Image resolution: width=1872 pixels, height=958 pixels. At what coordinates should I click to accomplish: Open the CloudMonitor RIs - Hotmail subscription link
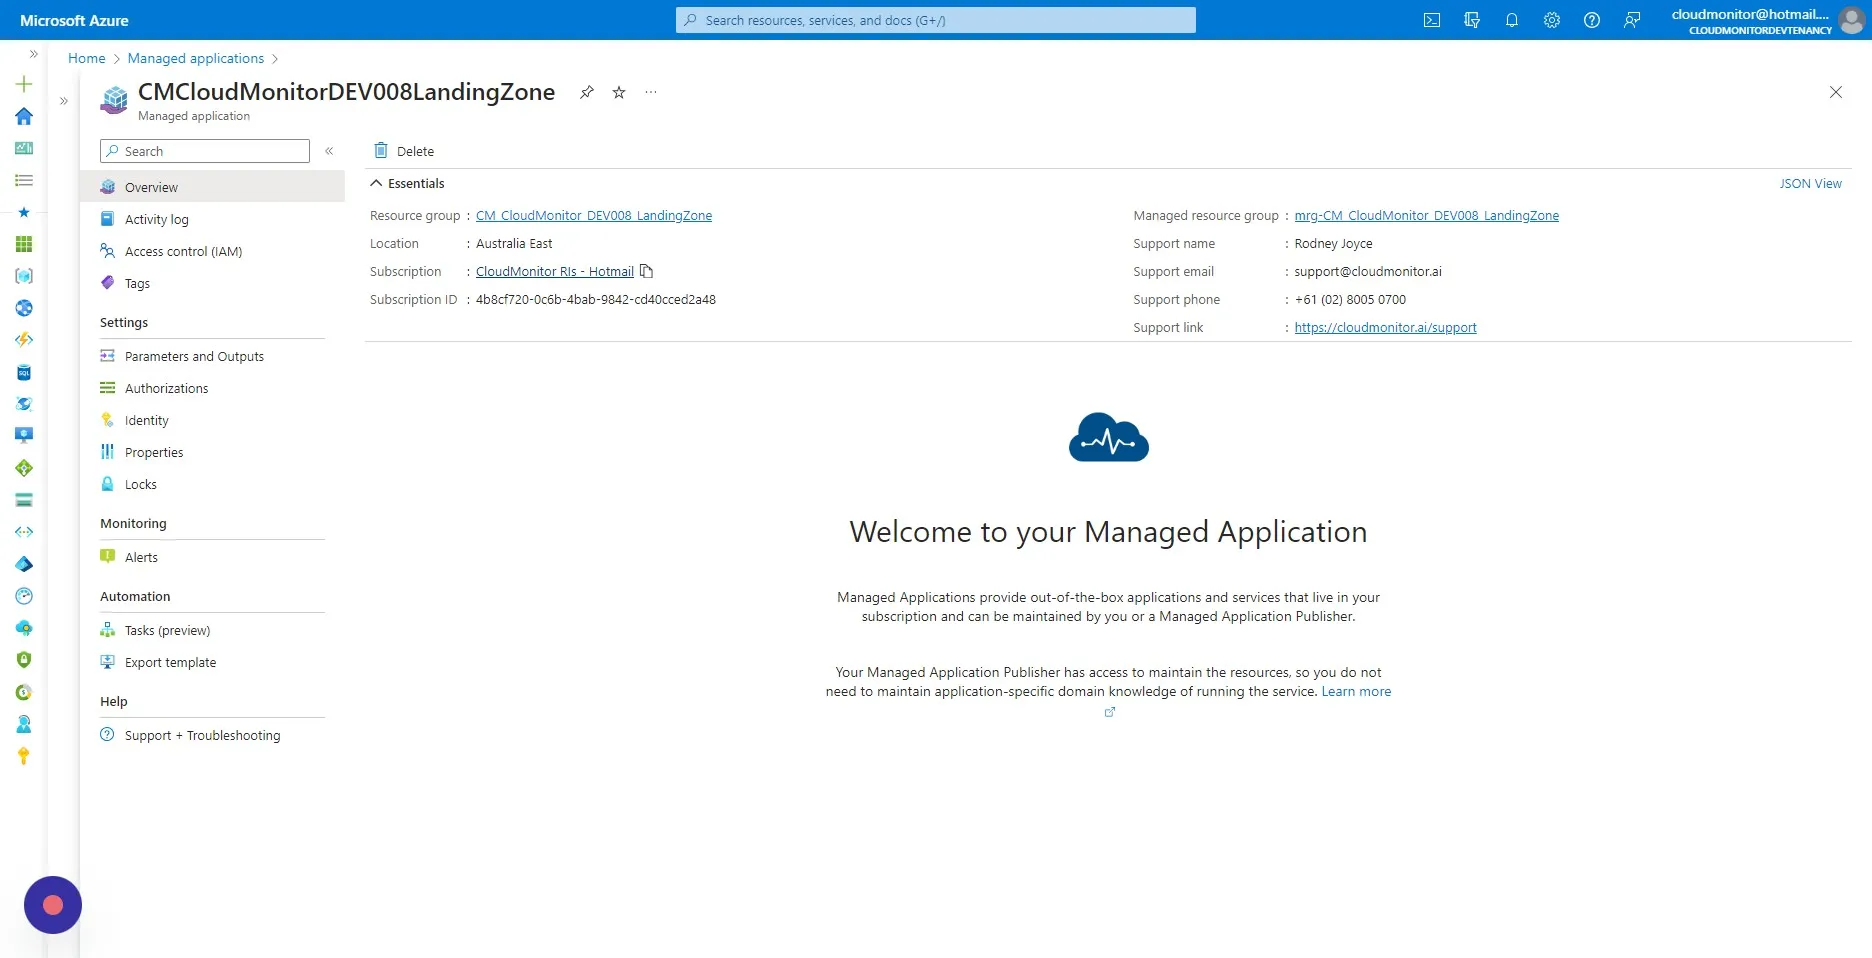pyautogui.click(x=555, y=271)
